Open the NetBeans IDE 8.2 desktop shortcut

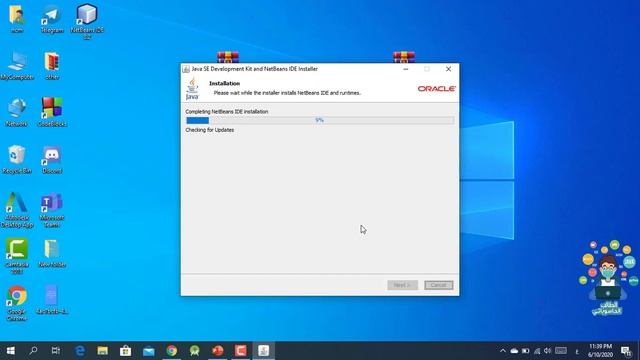(87, 21)
